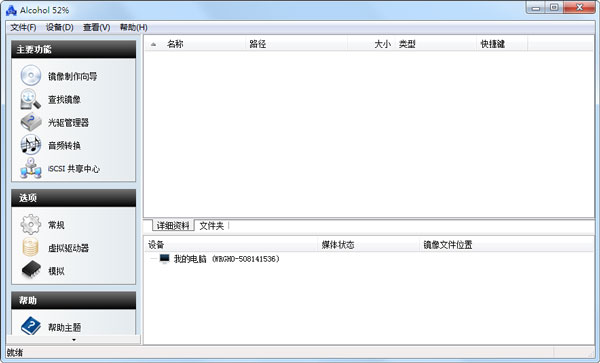
Task: Click the 光驱管理器 drive icon
Action: (x=31, y=122)
